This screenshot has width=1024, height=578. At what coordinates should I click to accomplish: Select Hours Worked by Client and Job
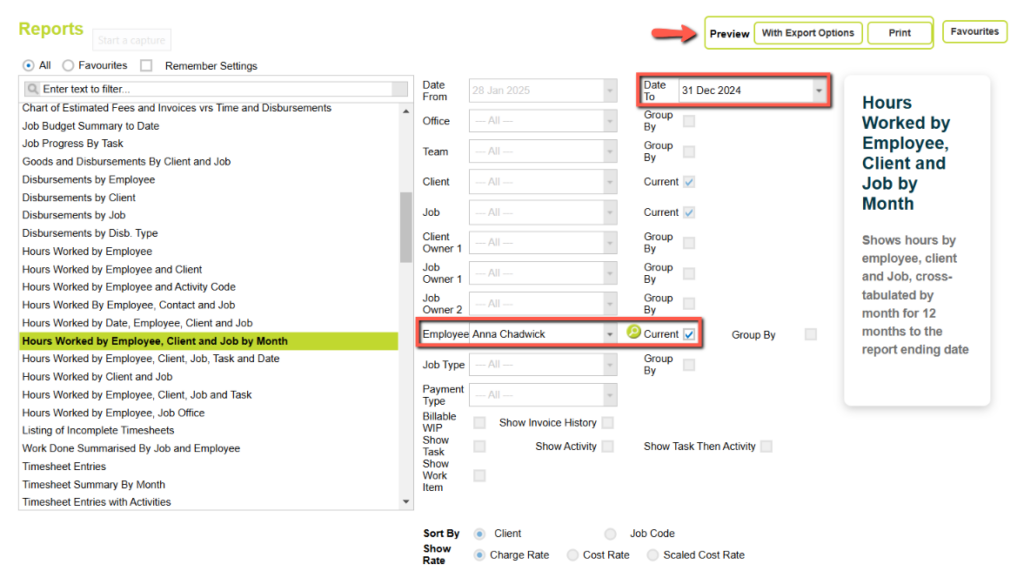point(97,377)
